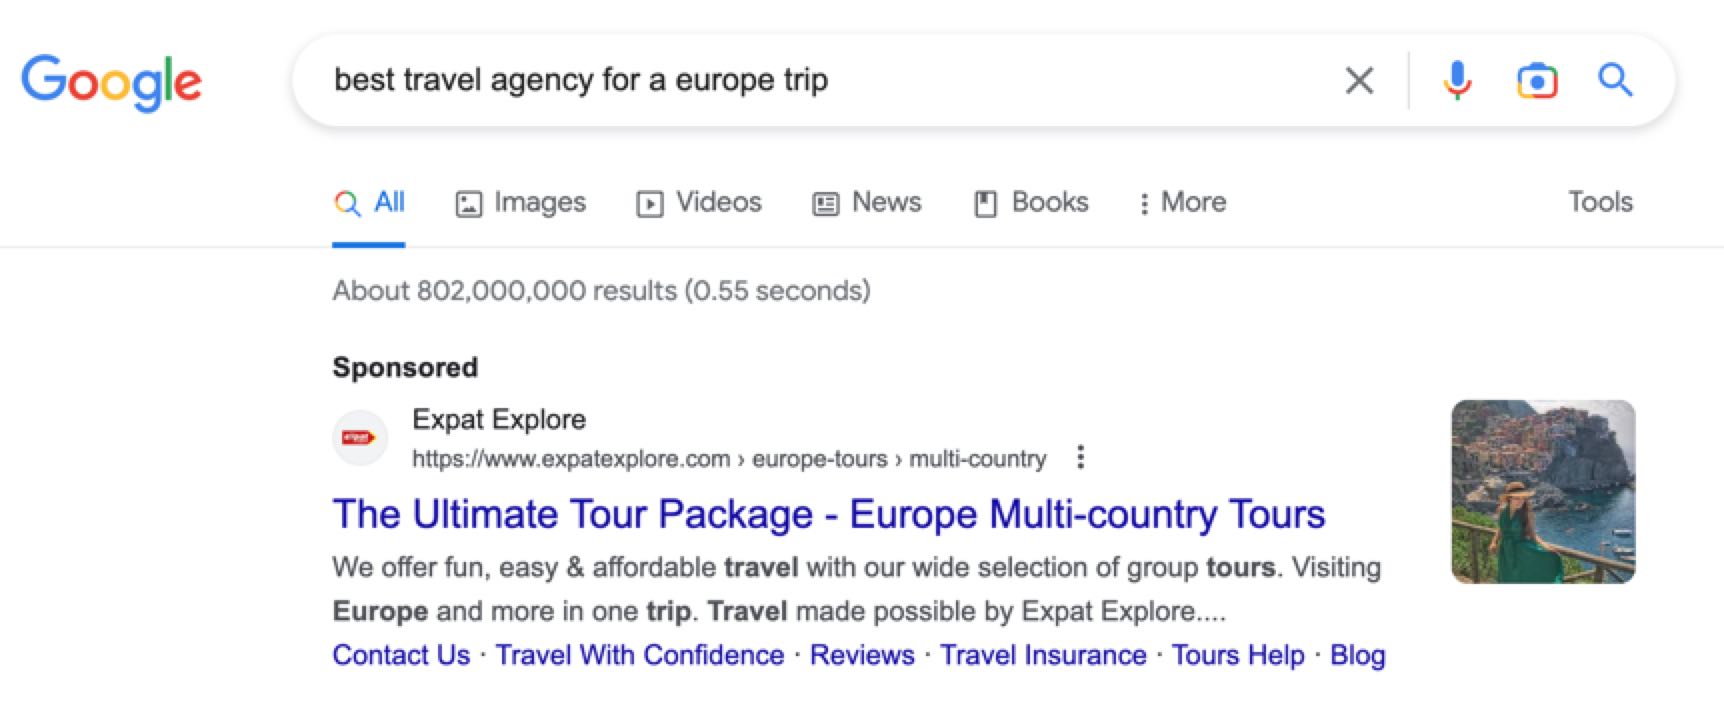Select the All results tab
1724x716 pixels.
tap(370, 203)
